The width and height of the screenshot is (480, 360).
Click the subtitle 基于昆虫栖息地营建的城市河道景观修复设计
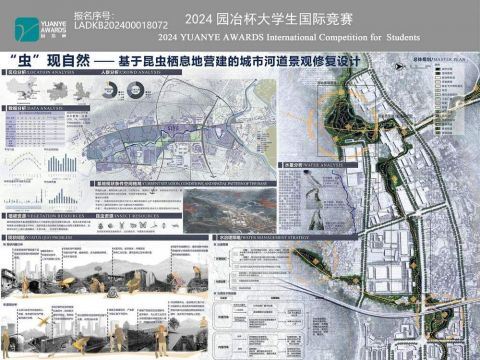point(239,61)
